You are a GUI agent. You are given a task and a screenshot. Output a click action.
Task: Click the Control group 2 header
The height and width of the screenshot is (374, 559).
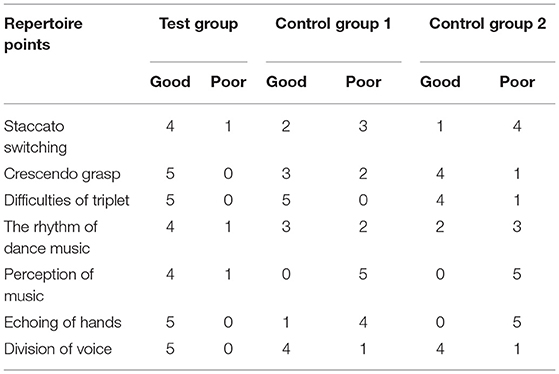click(x=487, y=24)
